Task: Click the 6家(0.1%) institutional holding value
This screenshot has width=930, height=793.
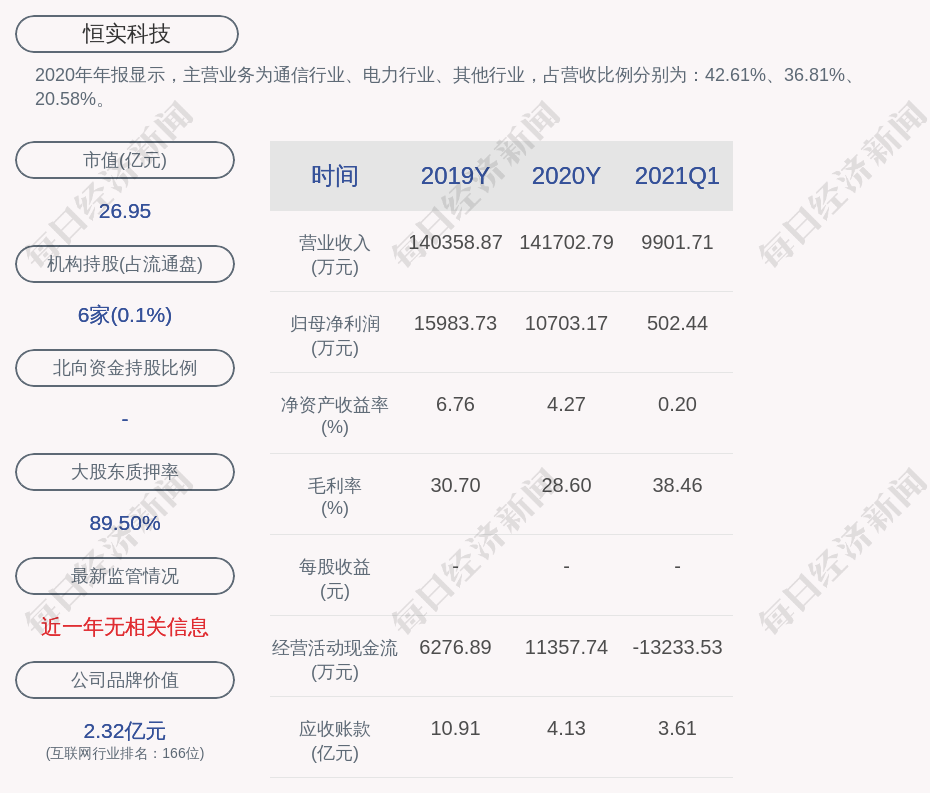Action: point(125,315)
